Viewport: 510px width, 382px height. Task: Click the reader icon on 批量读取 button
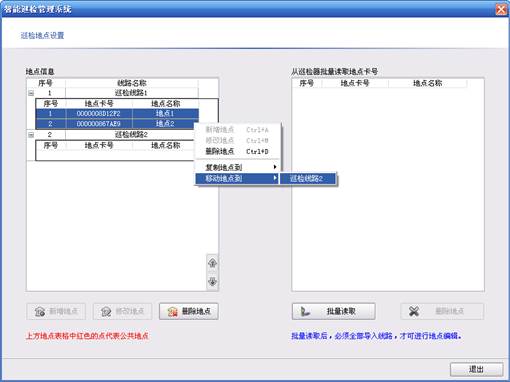[305, 312]
